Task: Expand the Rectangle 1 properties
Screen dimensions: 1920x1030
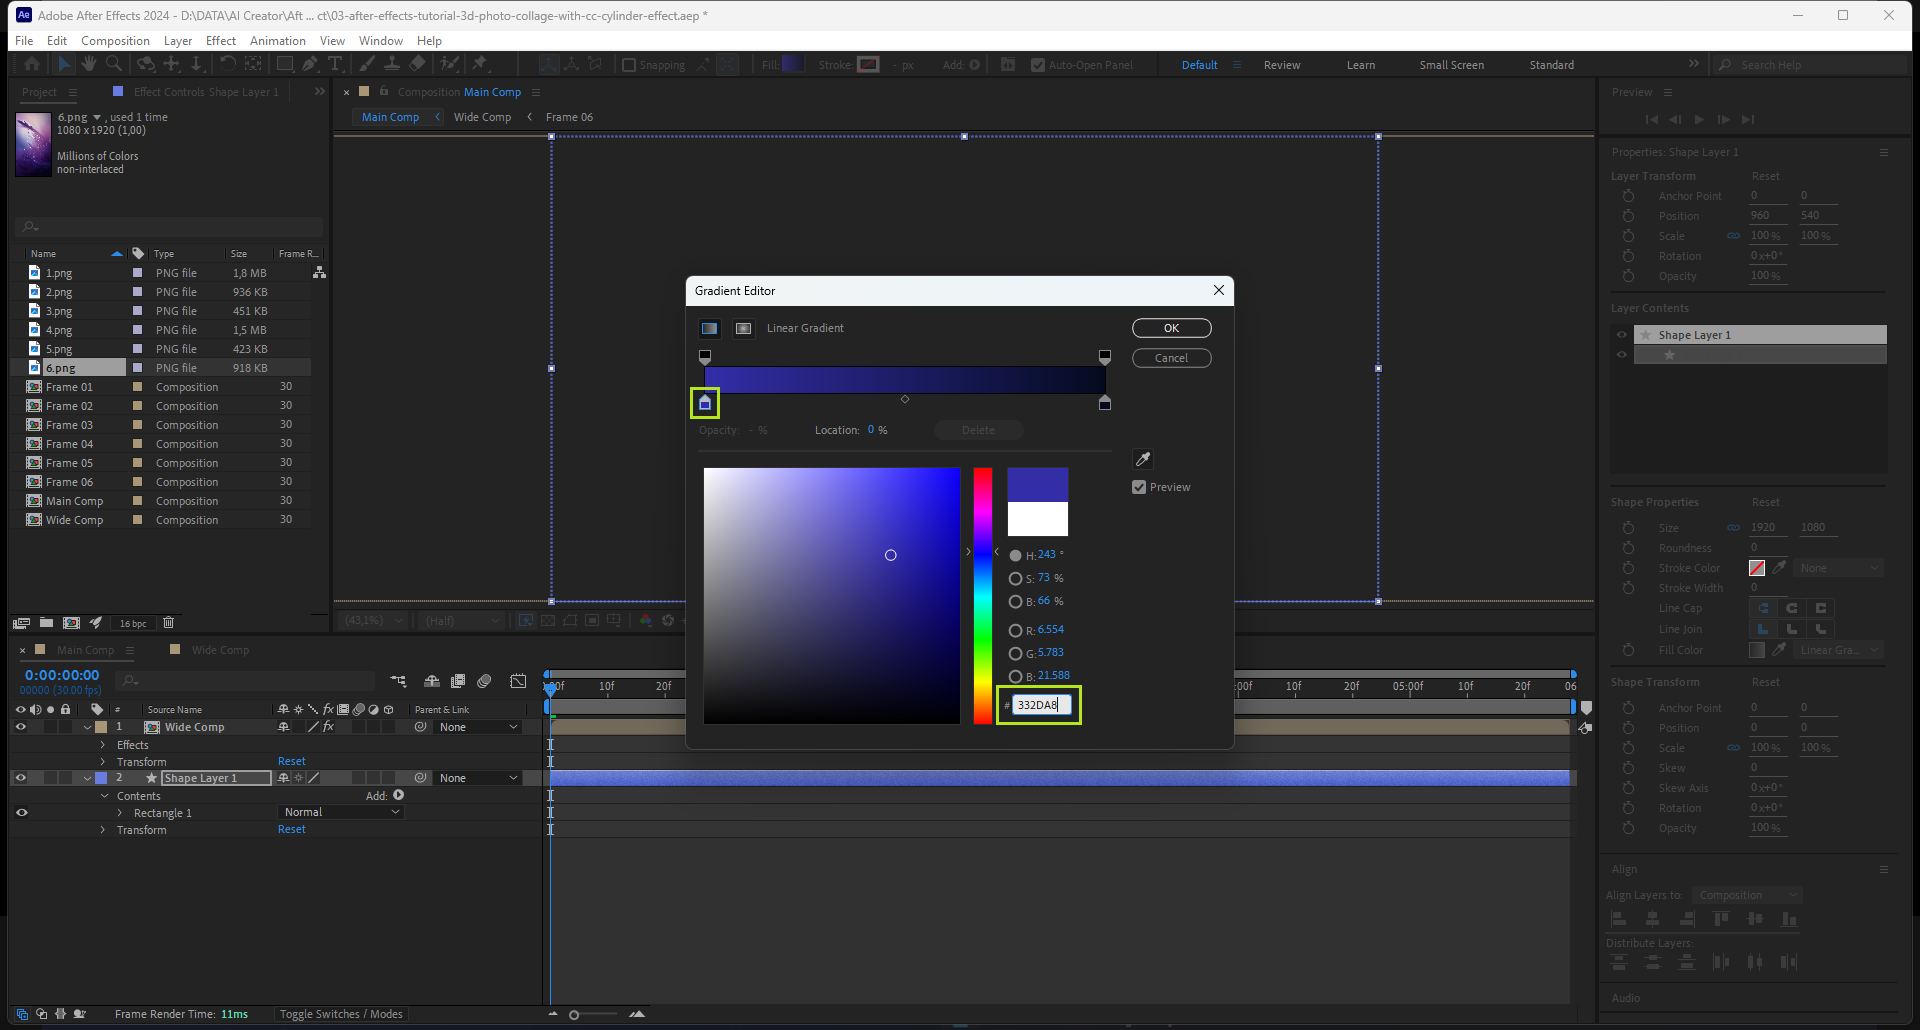Action: (120, 813)
